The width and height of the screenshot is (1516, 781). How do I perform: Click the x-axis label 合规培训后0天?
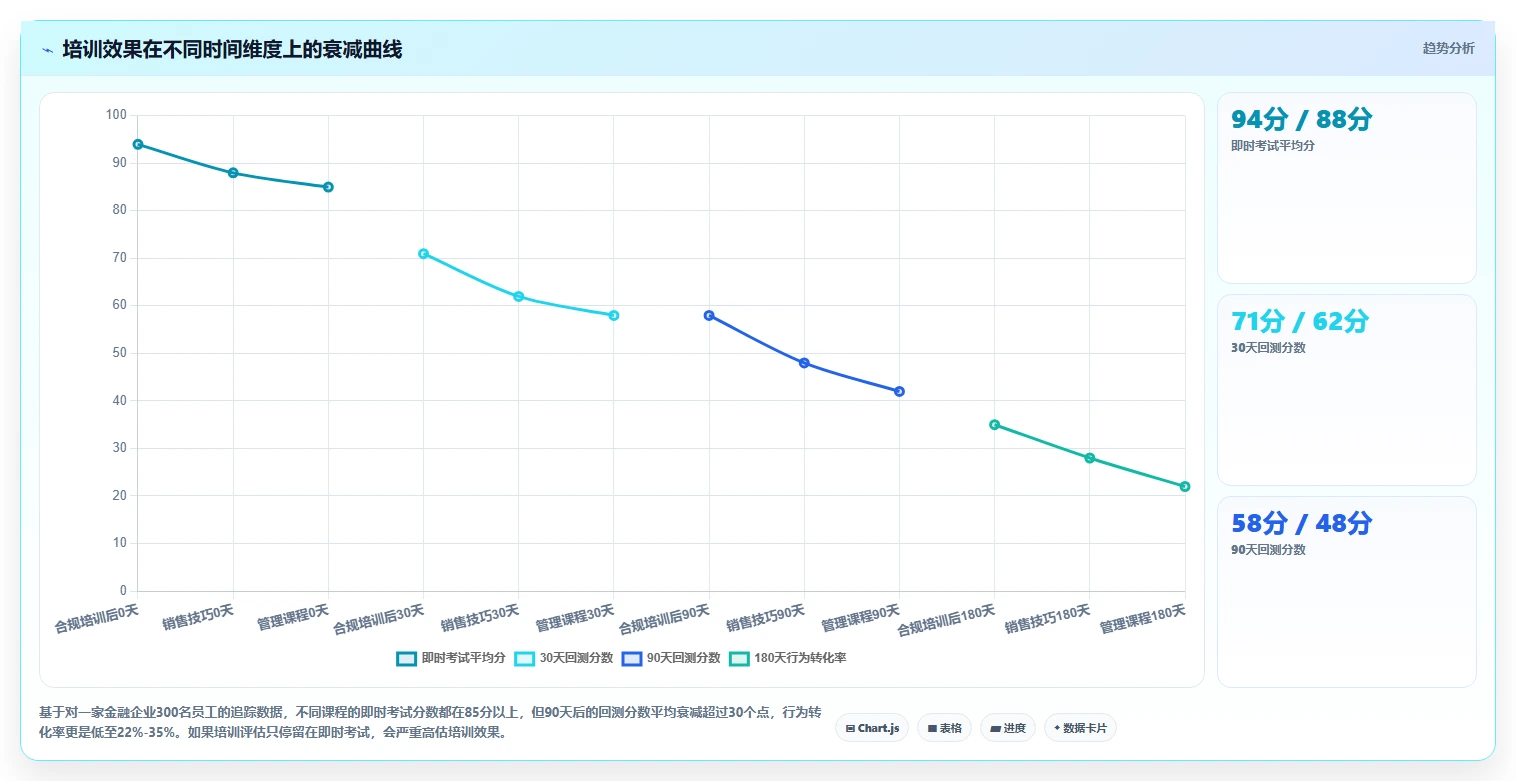coord(97,618)
